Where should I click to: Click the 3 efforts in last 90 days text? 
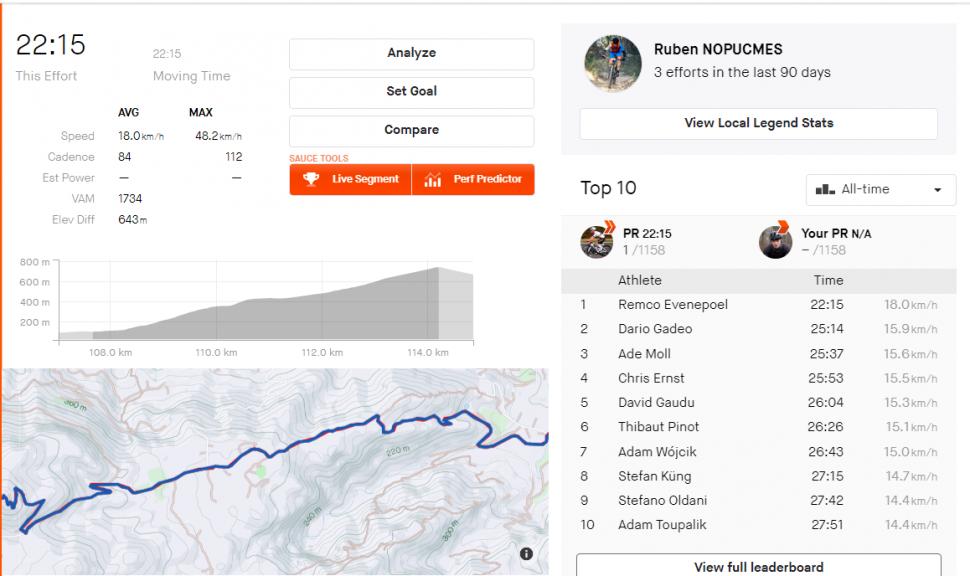tap(742, 72)
